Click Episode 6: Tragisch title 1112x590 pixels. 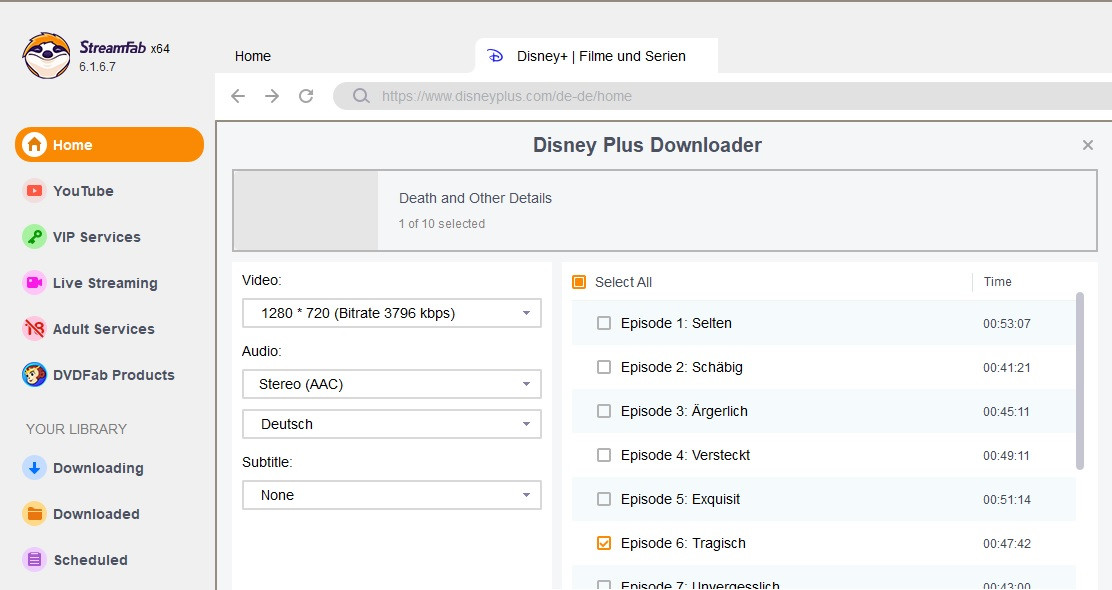tap(683, 543)
